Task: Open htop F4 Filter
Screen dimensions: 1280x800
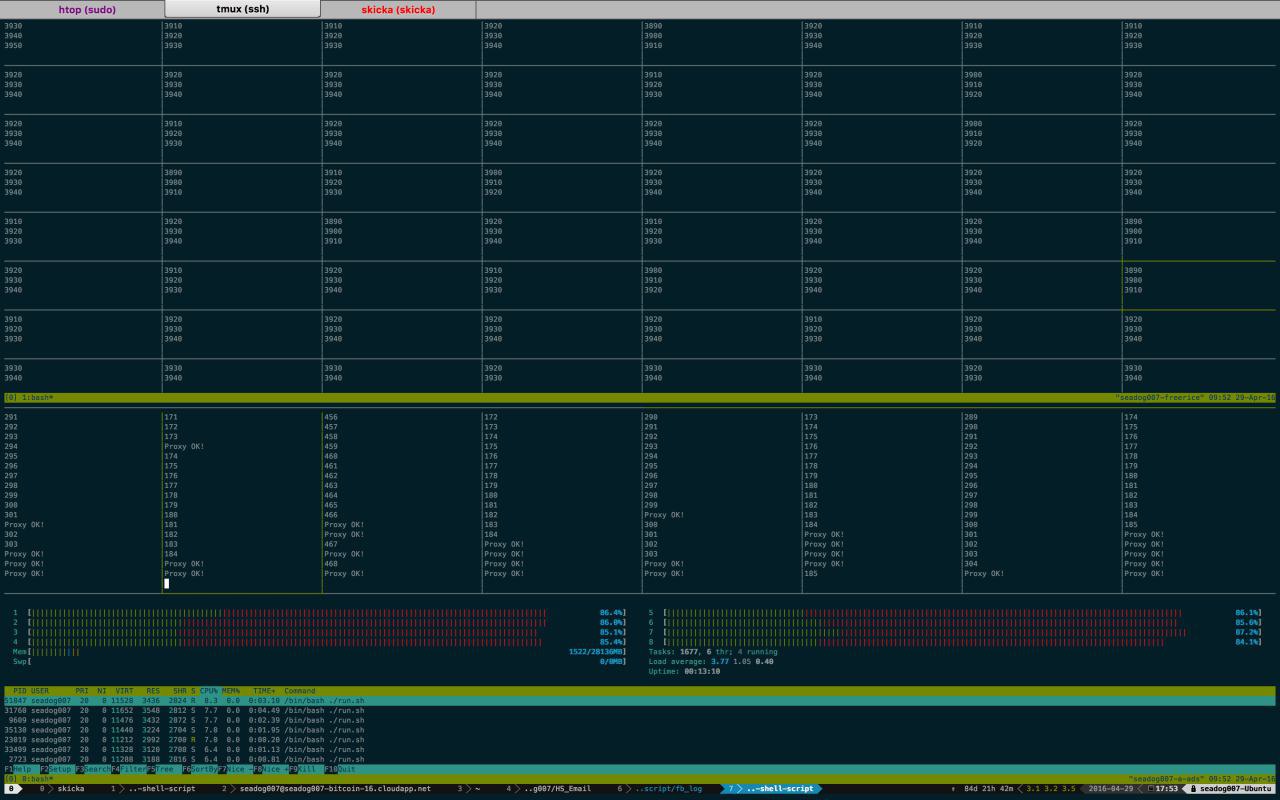Action: pyautogui.click(x=129, y=769)
